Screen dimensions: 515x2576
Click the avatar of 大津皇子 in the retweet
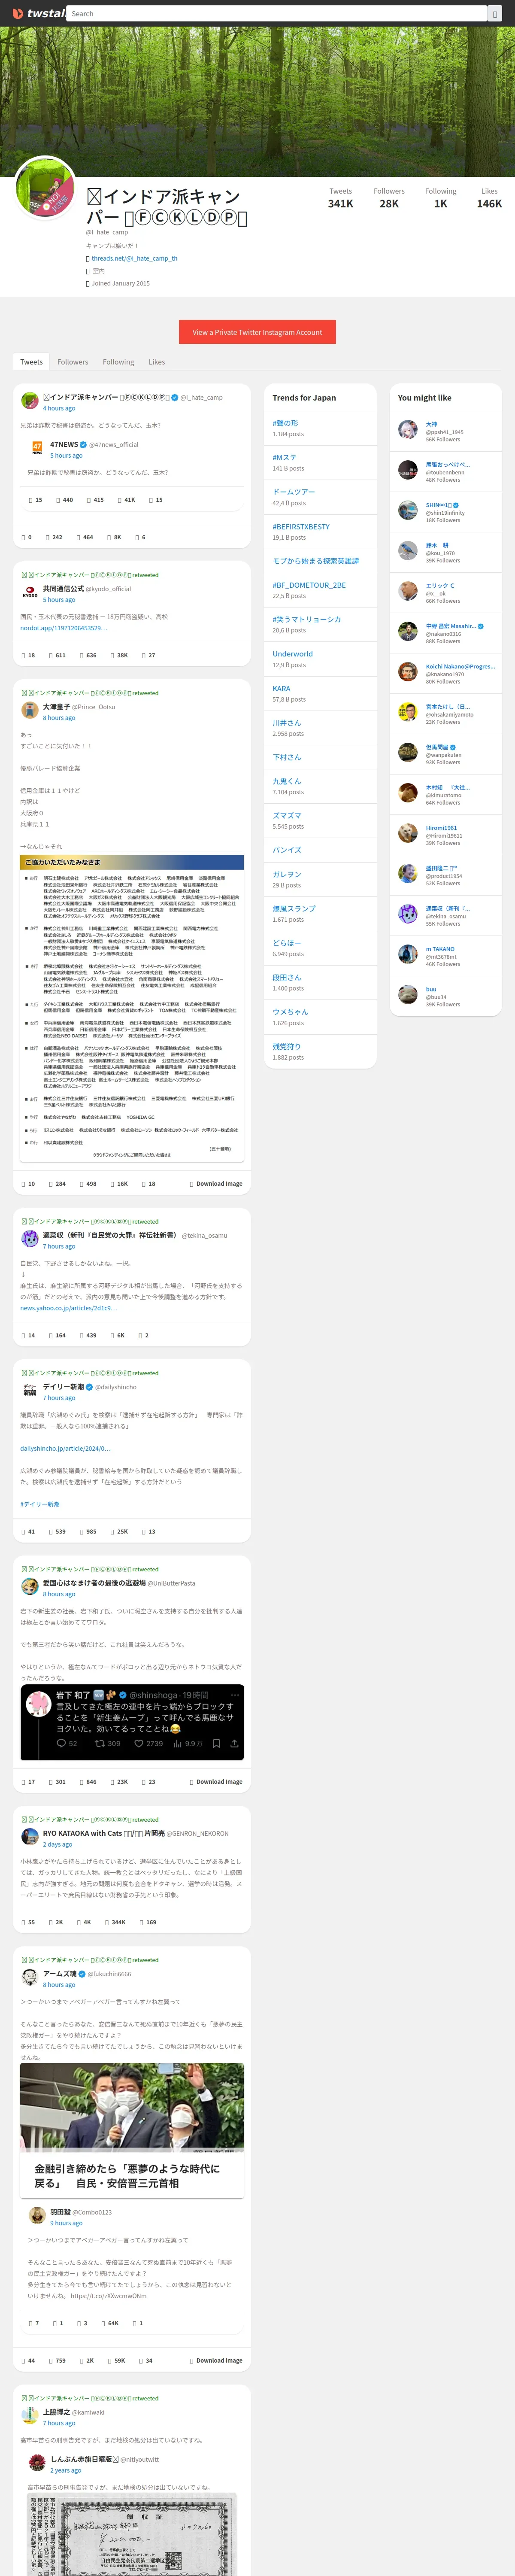[30, 711]
